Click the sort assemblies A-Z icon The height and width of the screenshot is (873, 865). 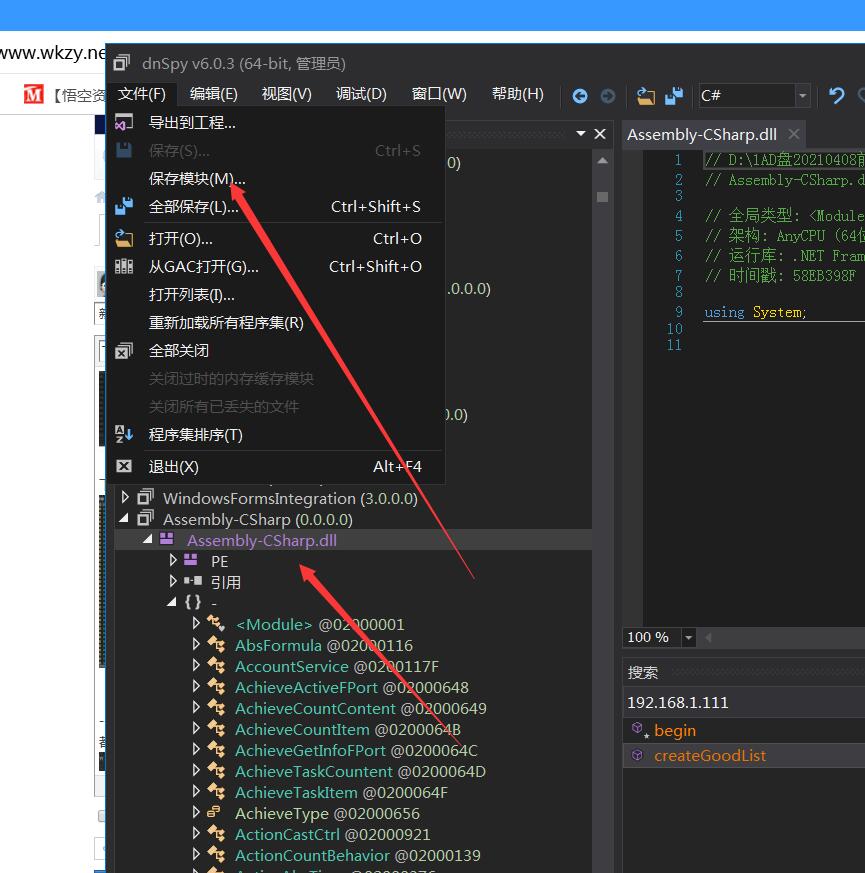pyautogui.click(x=124, y=434)
